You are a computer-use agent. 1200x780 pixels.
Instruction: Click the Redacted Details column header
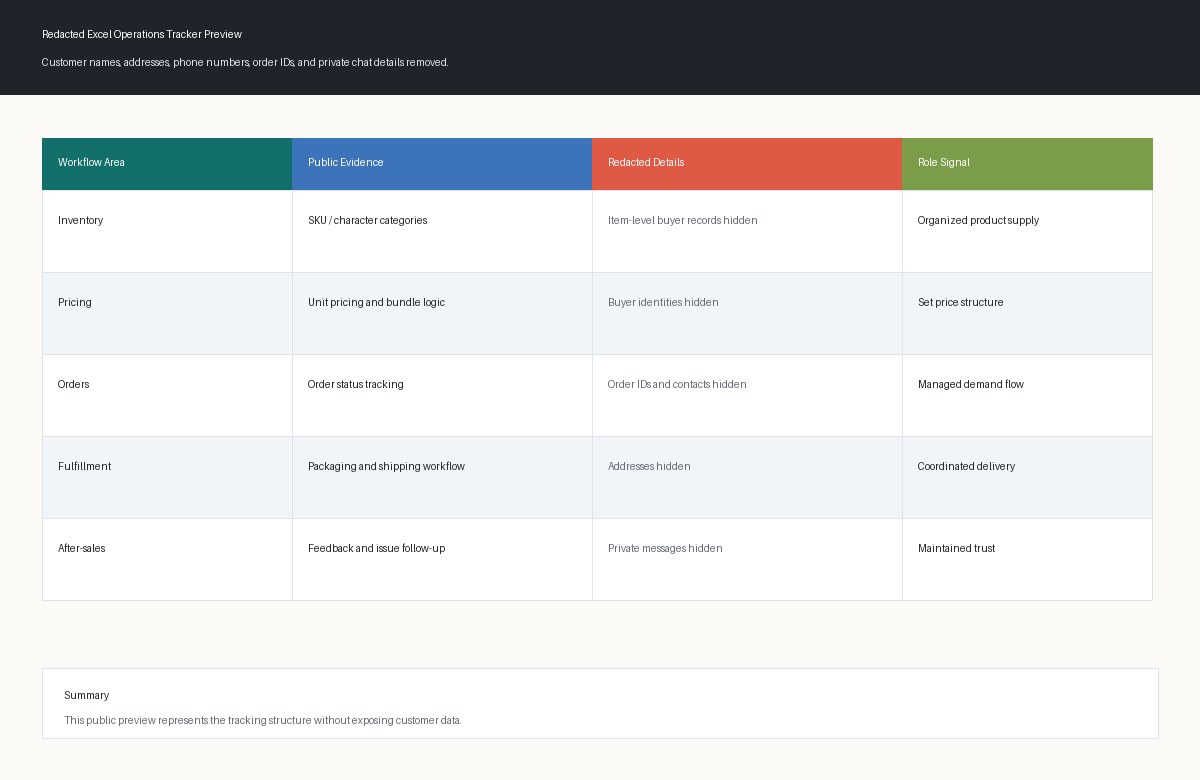pyautogui.click(x=747, y=163)
